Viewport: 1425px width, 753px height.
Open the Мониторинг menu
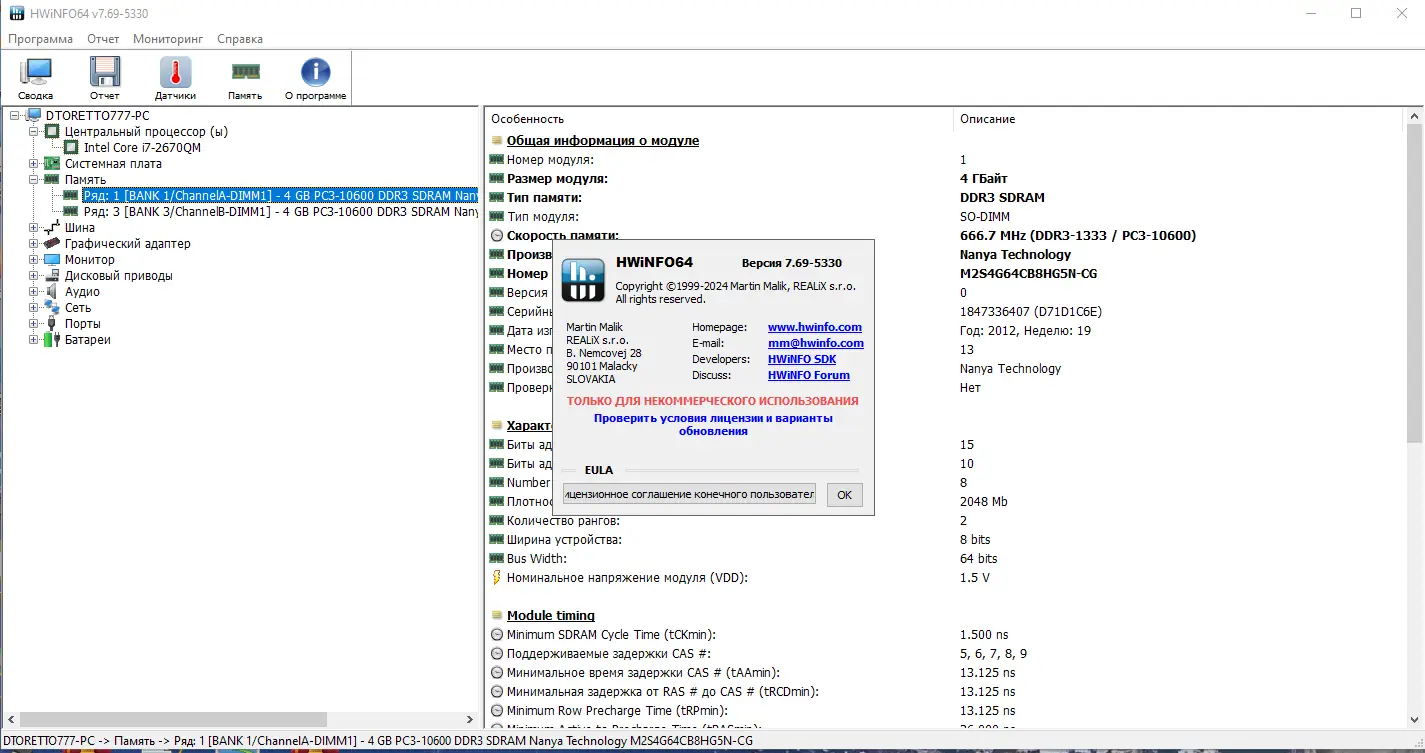[x=168, y=39]
